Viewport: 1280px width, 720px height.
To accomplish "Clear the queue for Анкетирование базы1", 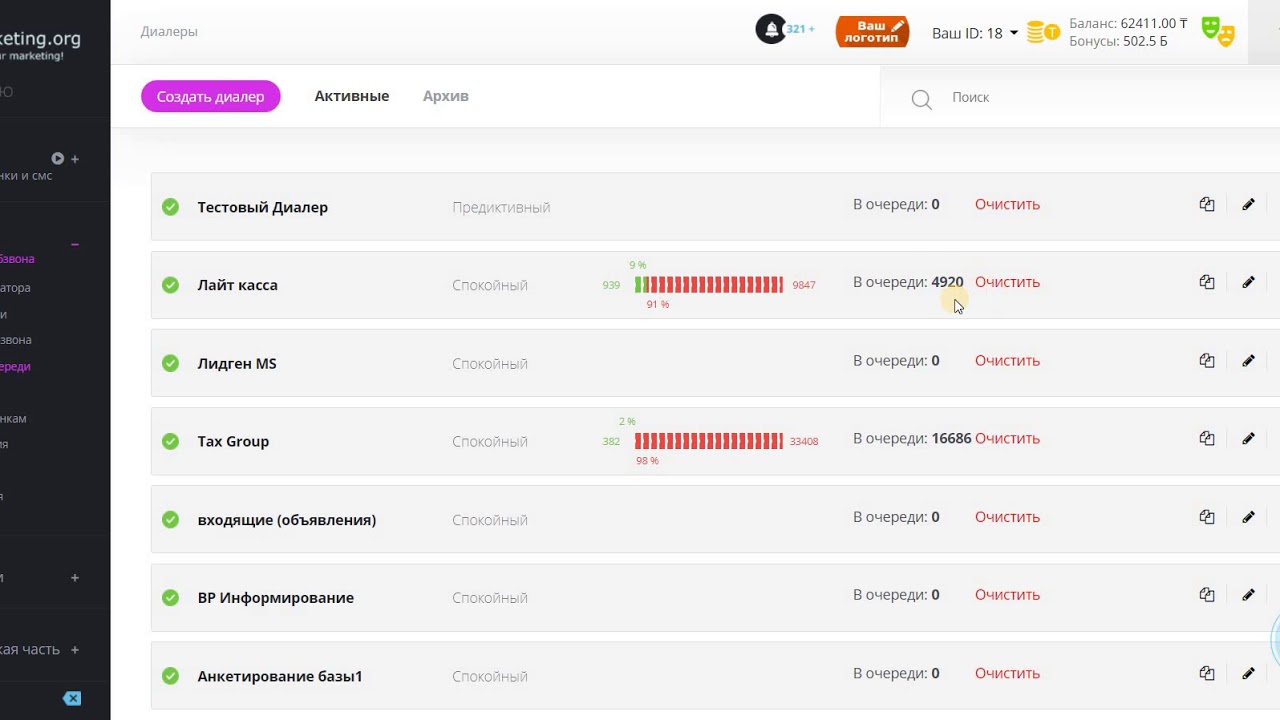I will pyautogui.click(x=1007, y=673).
